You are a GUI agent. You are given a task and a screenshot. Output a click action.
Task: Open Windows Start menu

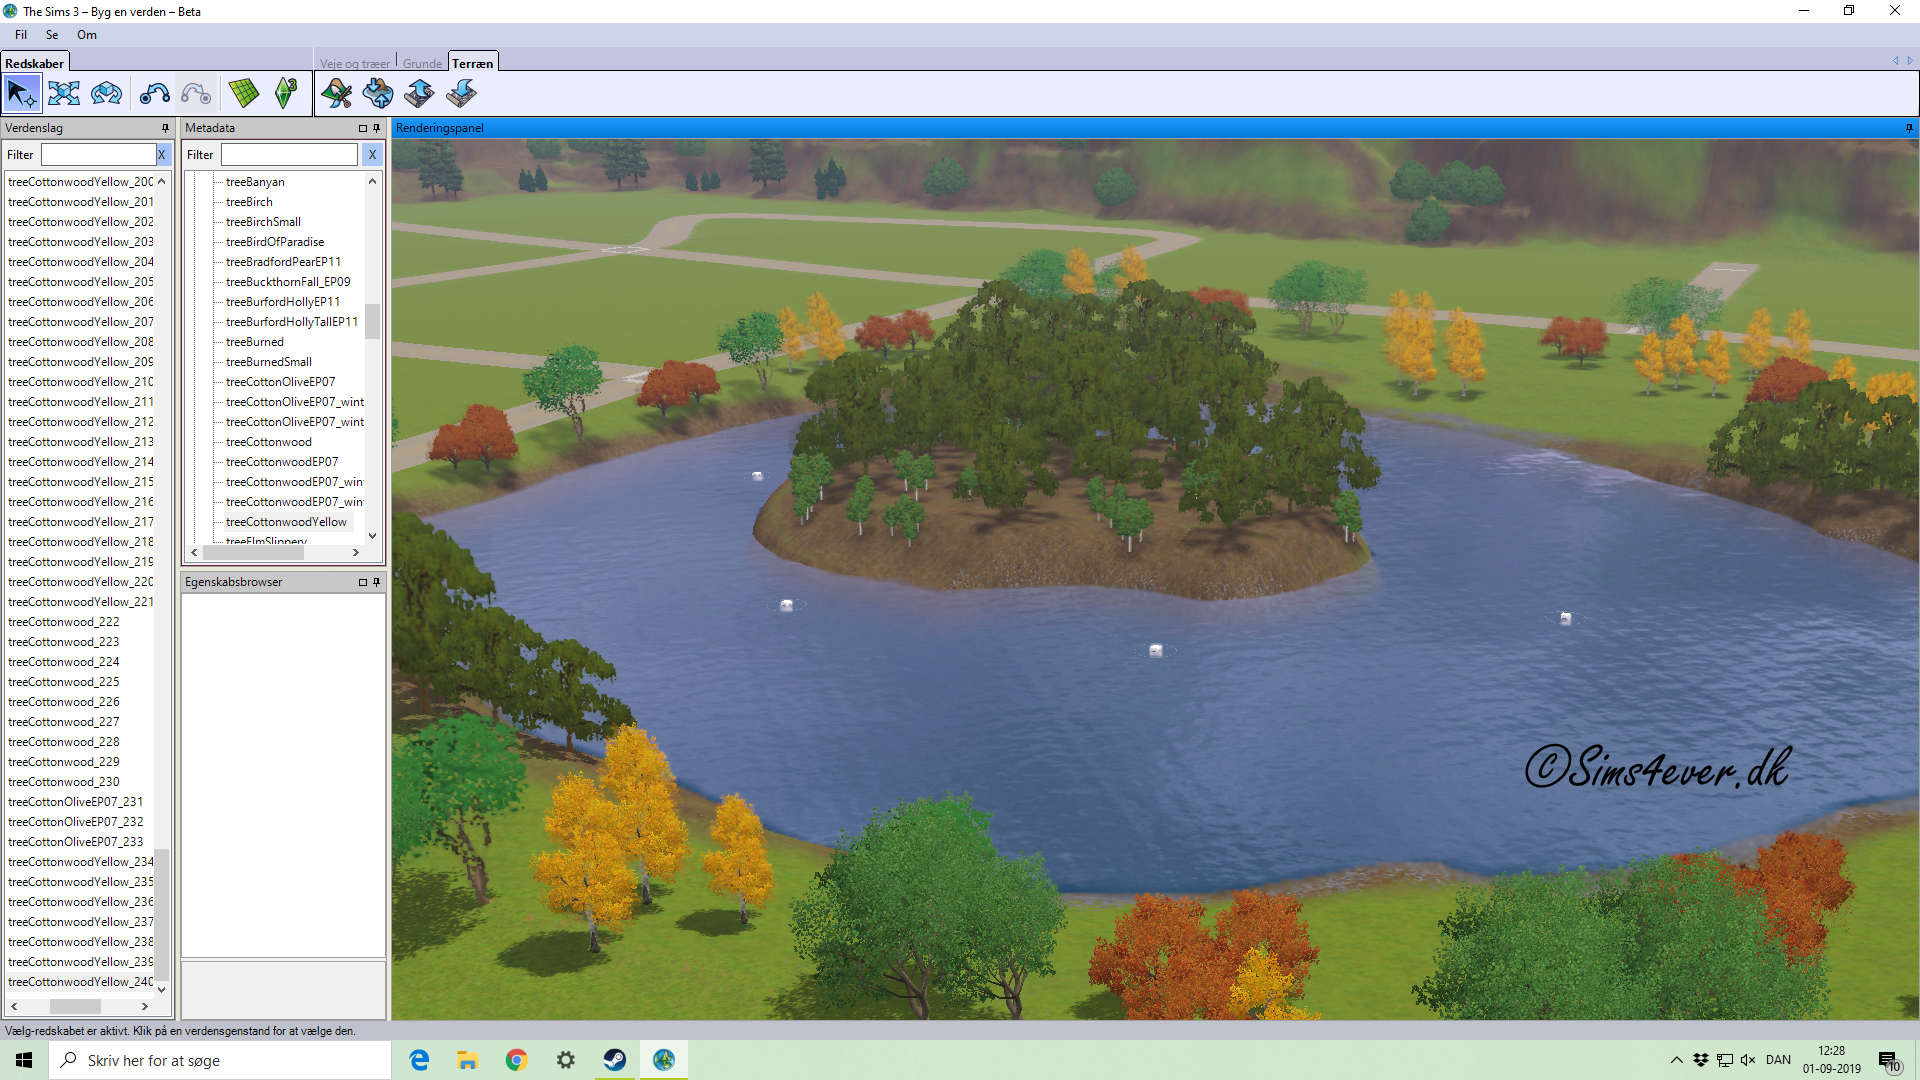[24, 1060]
